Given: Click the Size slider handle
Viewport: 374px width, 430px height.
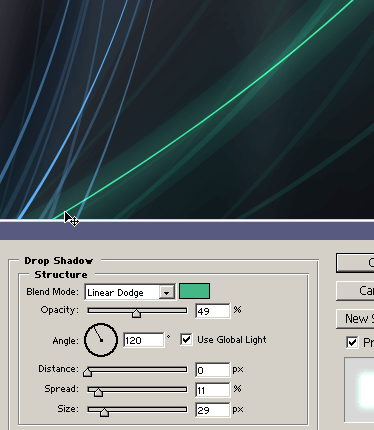Looking at the screenshot, I should click(104, 412).
